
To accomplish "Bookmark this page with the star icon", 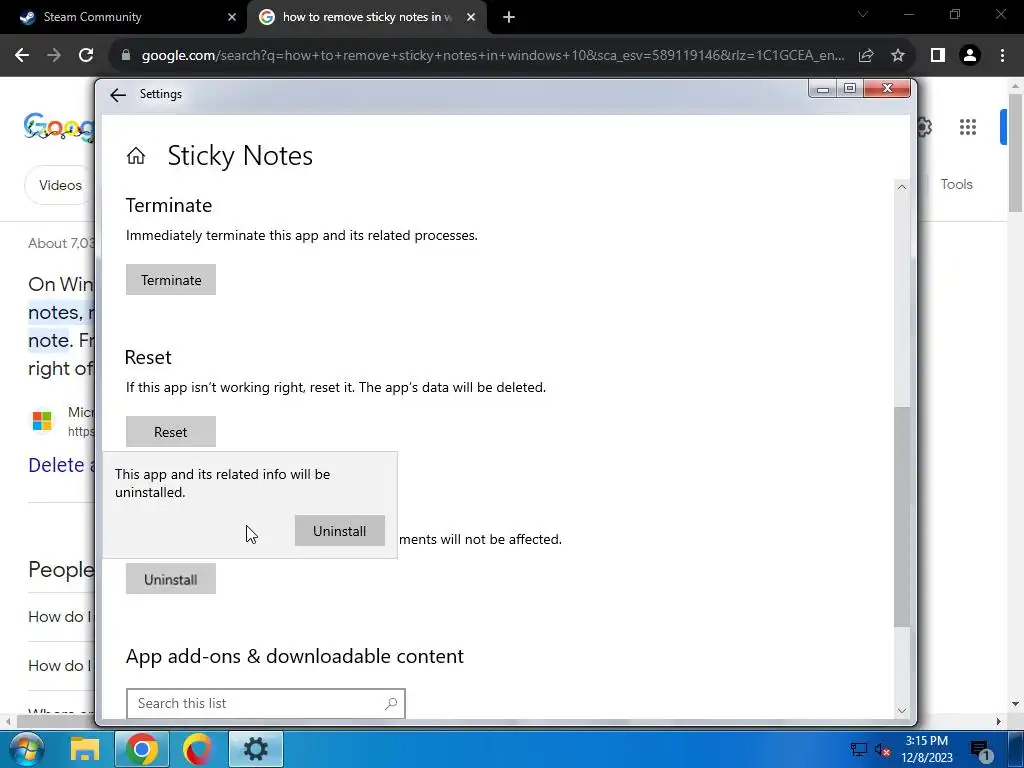I will pyautogui.click(x=898, y=56).
